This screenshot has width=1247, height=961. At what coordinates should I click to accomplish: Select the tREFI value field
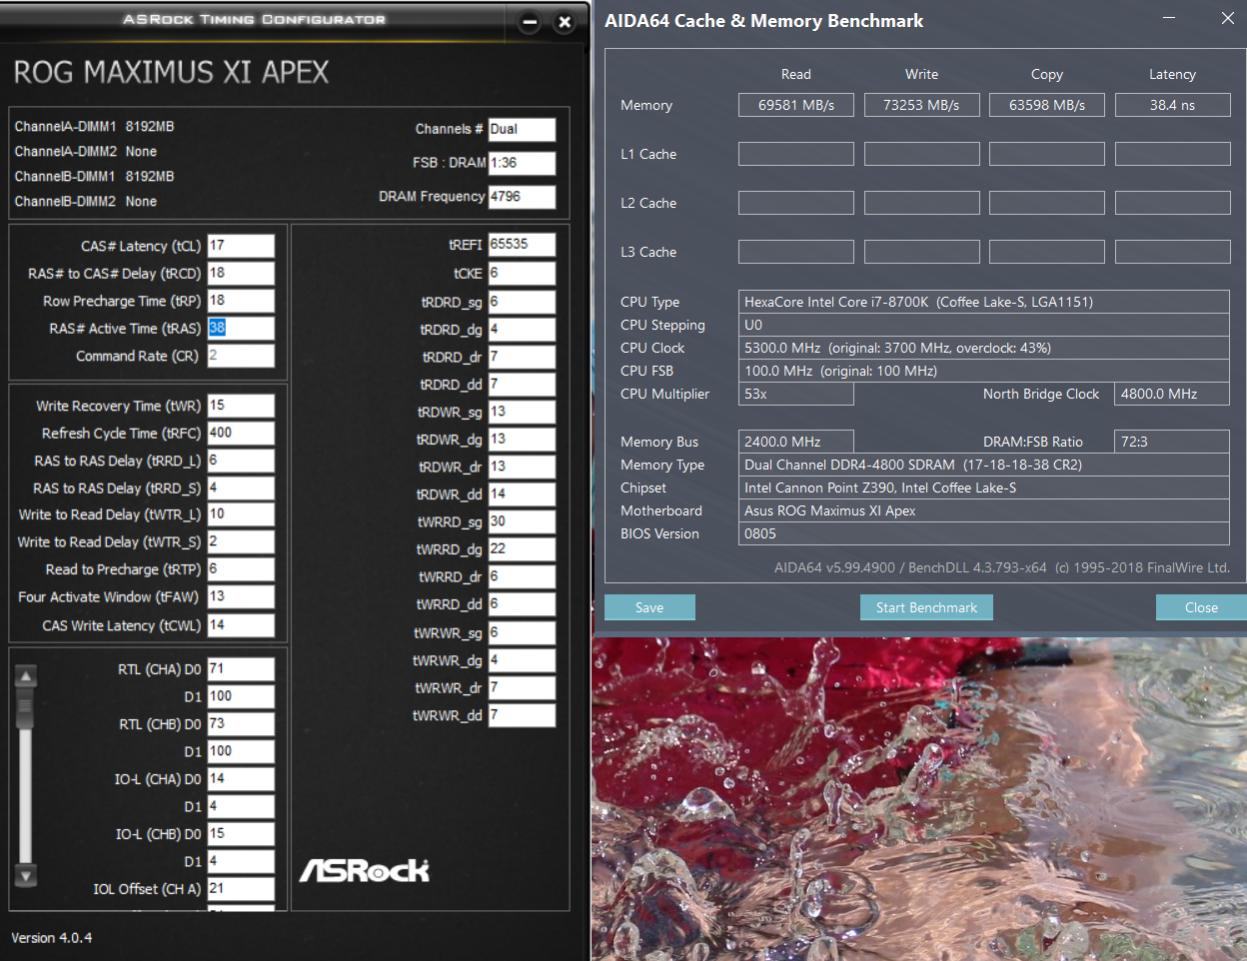coord(522,245)
